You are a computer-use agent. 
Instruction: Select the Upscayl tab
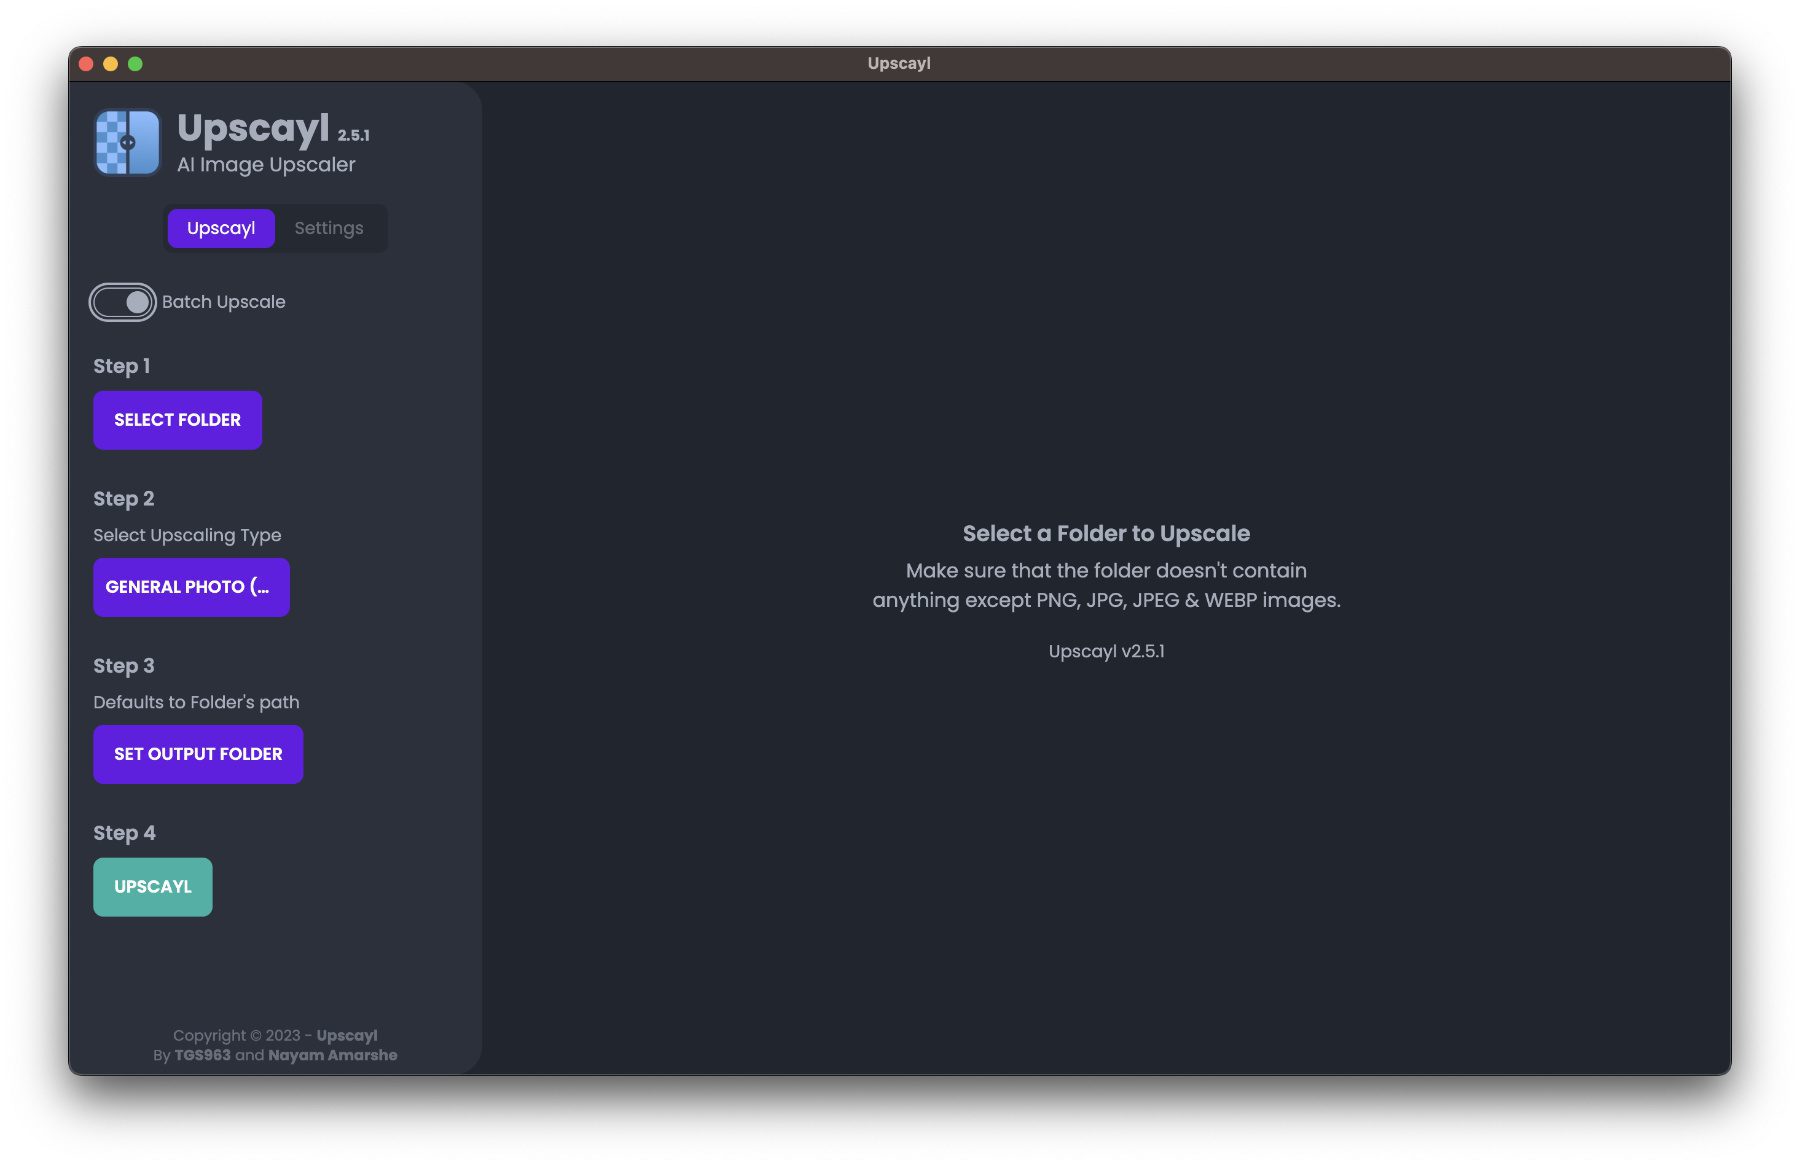(x=221, y=228)
